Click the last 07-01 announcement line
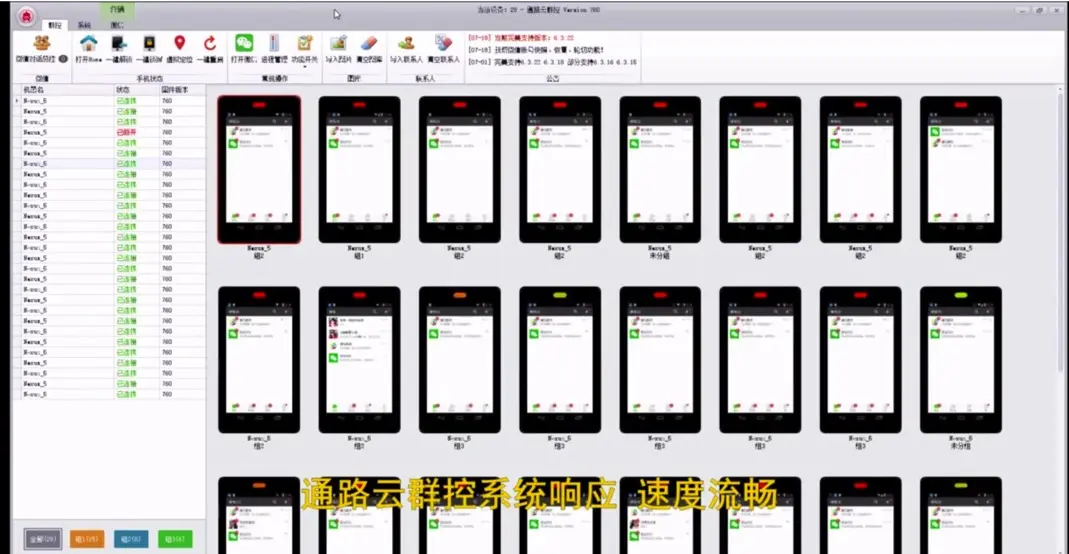Screen dimensions: 1069x554 click(552, 62)
